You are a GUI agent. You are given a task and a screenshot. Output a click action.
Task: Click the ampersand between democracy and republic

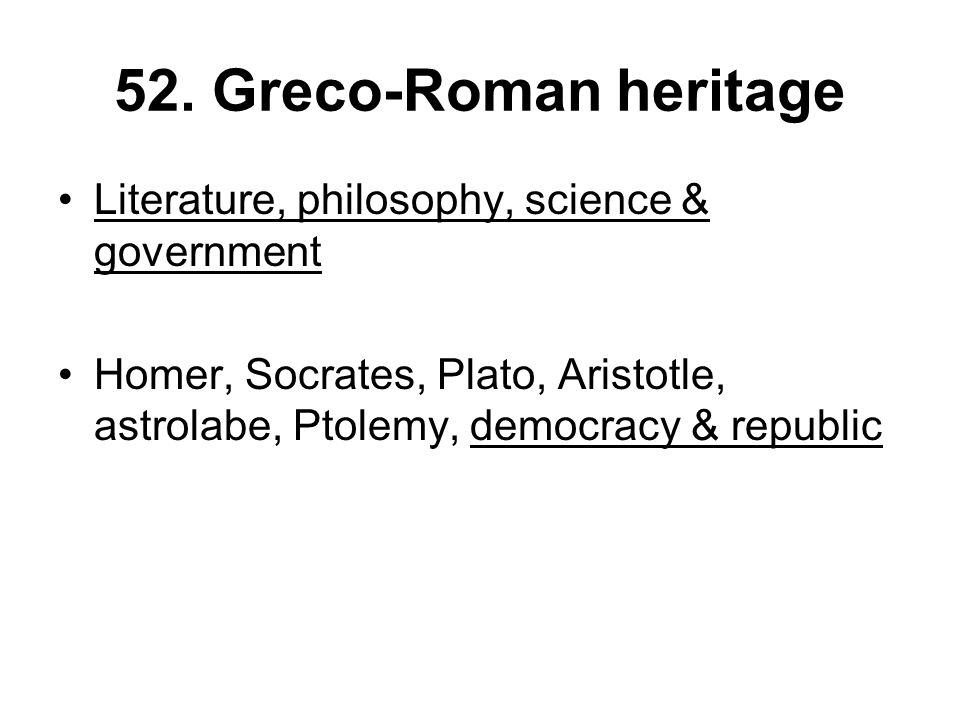pos(705,426)
